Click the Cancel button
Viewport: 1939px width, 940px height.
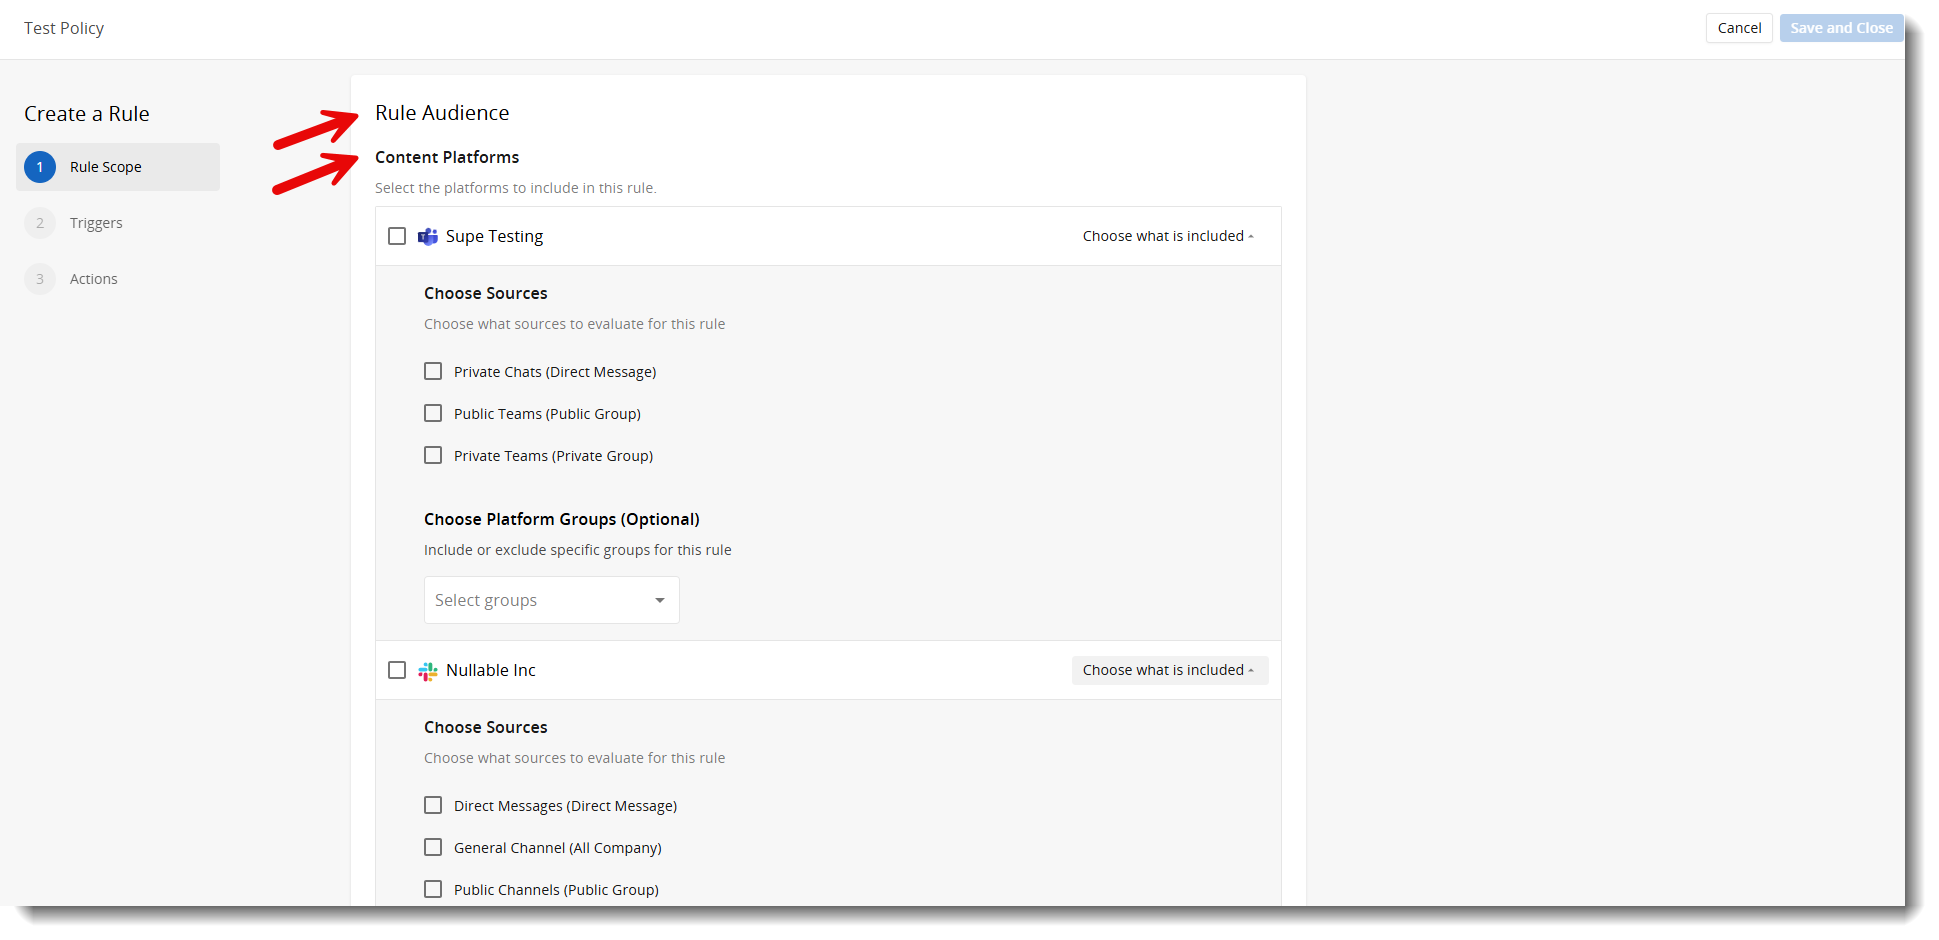click(1739, 28)
